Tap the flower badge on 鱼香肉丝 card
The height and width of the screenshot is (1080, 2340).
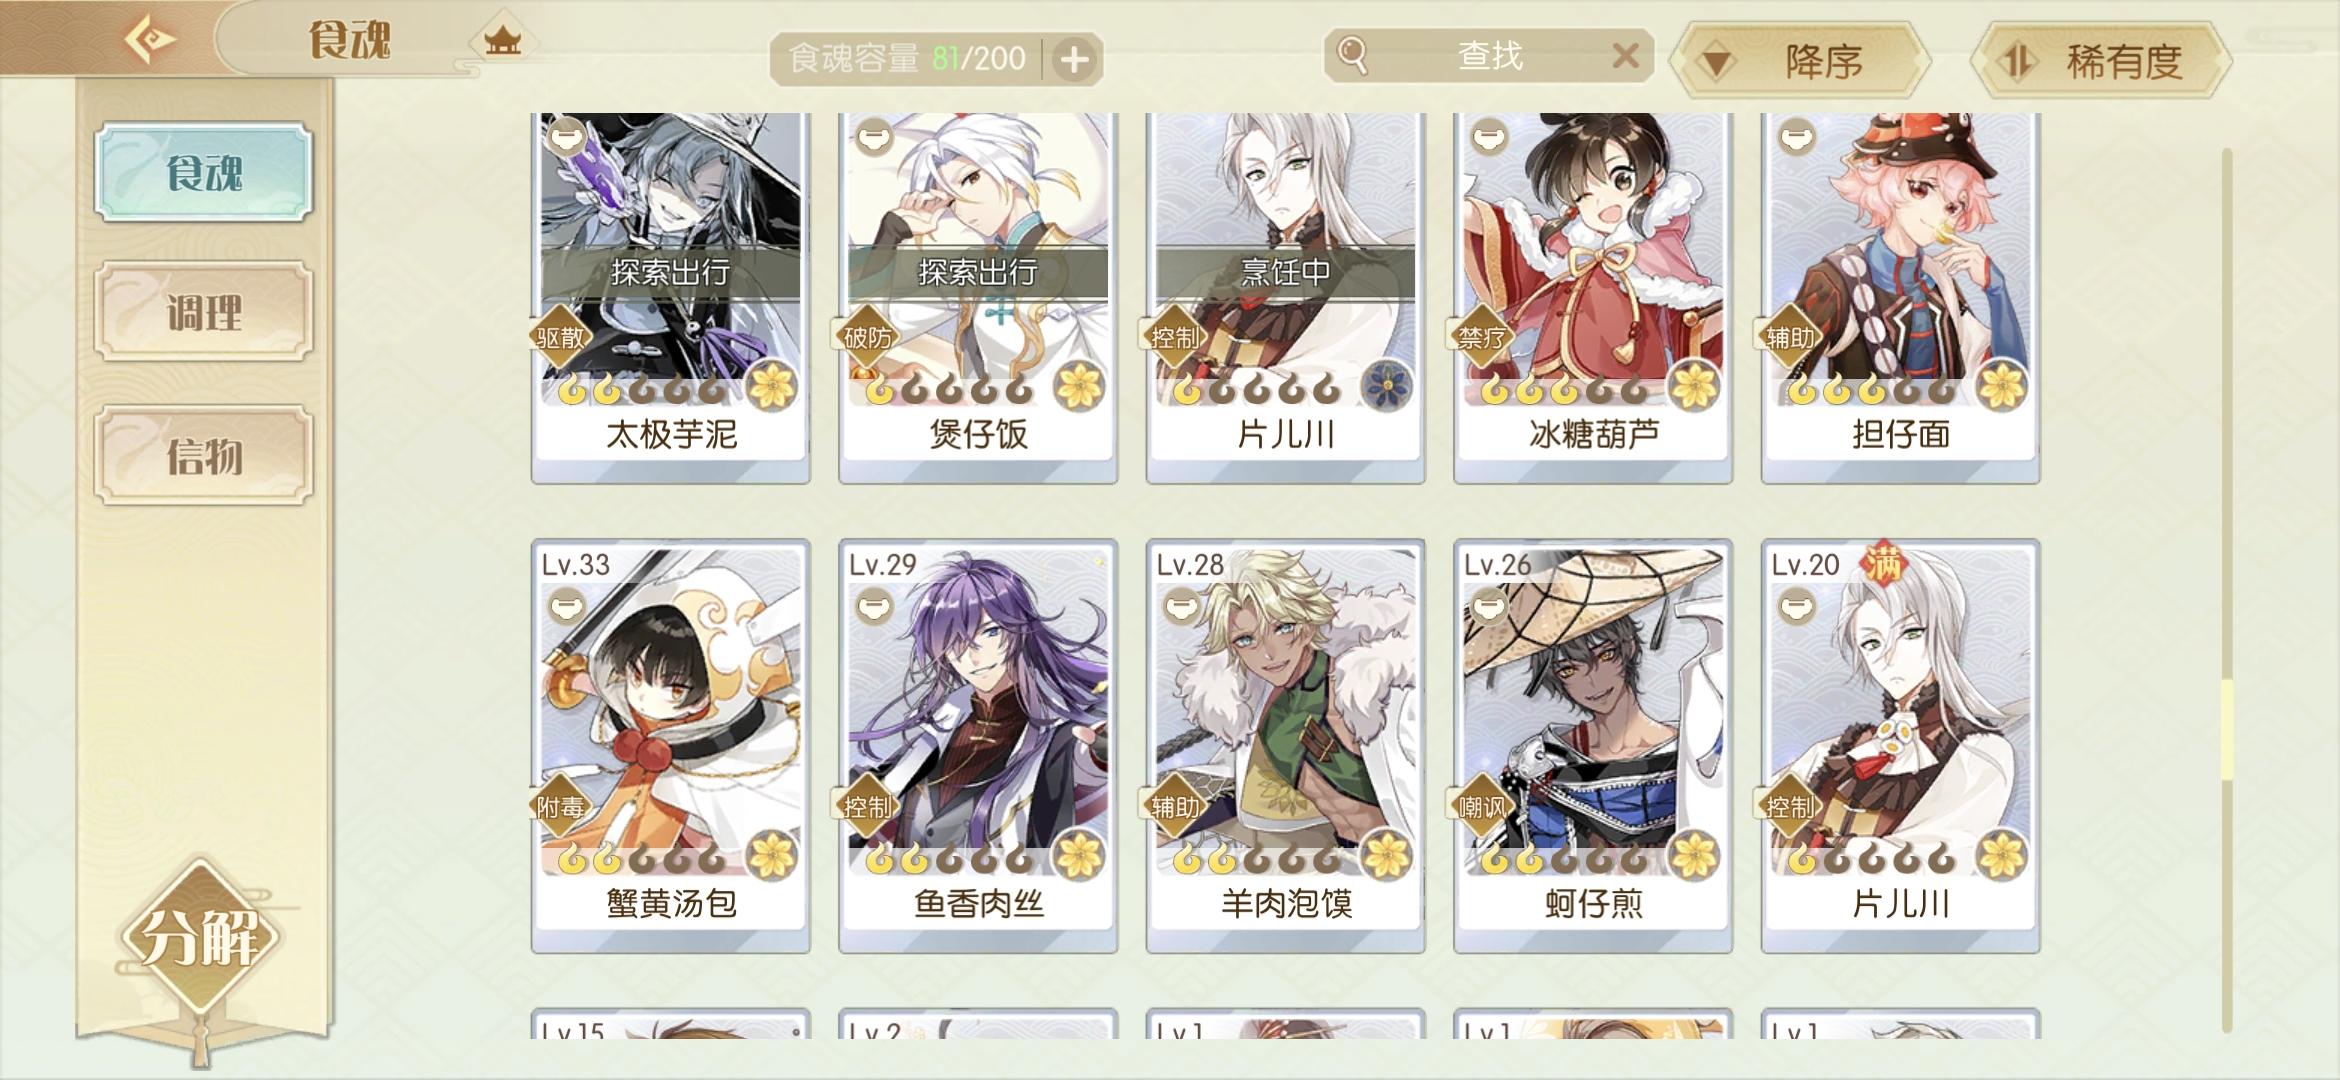coord(1079,855)
